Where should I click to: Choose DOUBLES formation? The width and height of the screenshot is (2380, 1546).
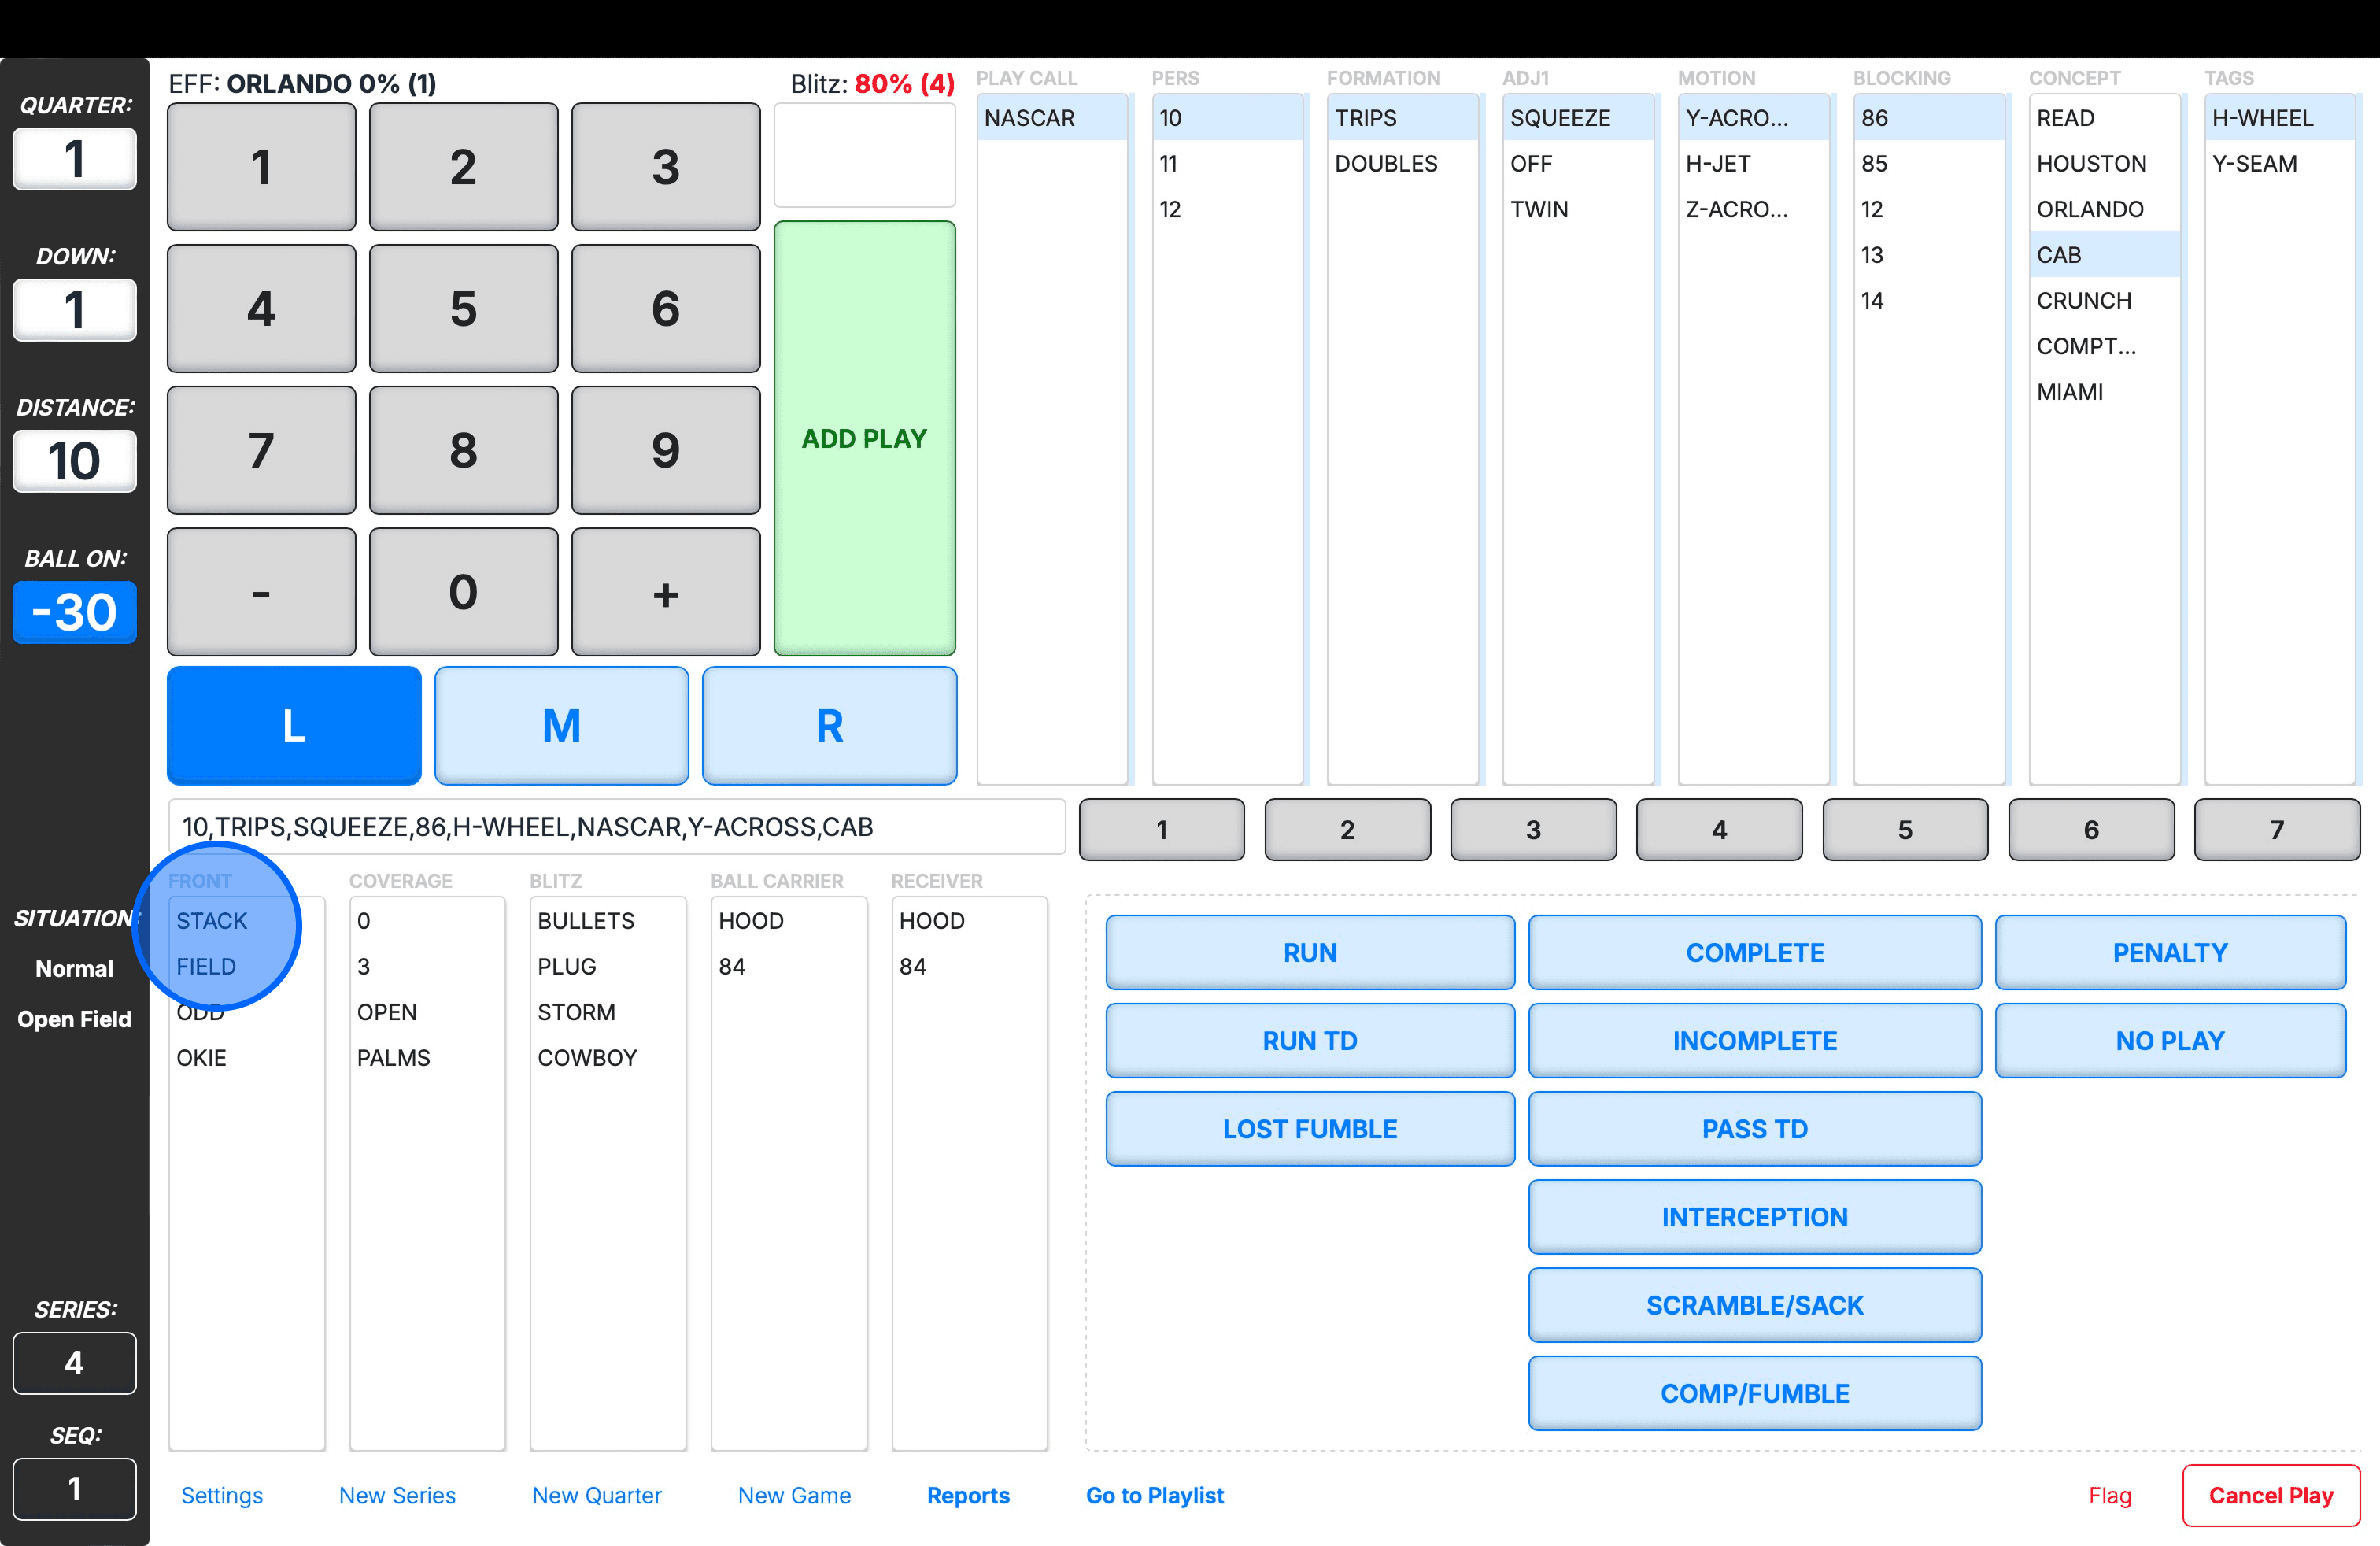tap(1402, 164)
